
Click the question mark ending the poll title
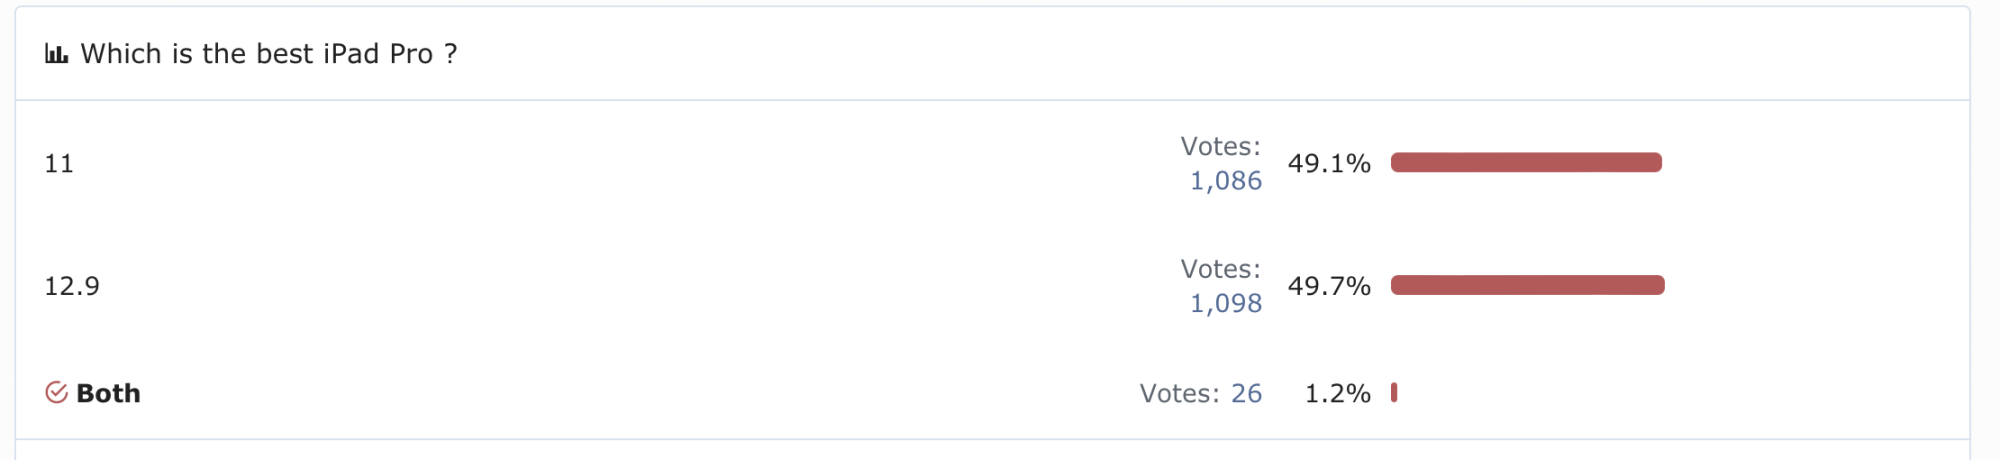[x=451, y=54]
